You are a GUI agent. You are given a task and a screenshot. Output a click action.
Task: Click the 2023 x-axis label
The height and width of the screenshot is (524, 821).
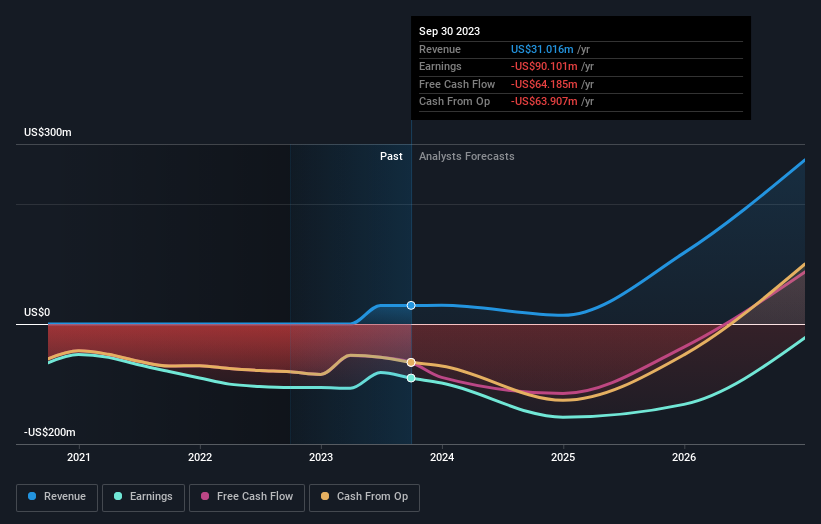(x=321, y=457)
